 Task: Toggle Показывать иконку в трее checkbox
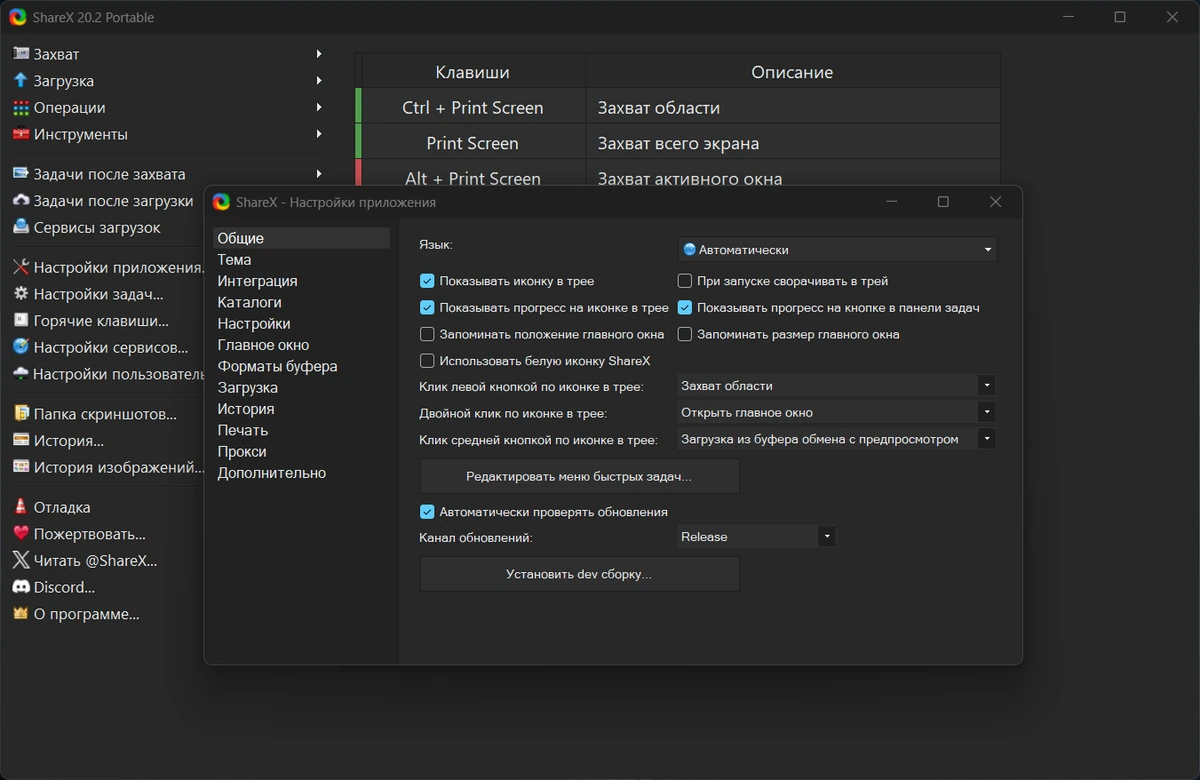point(427,281)
